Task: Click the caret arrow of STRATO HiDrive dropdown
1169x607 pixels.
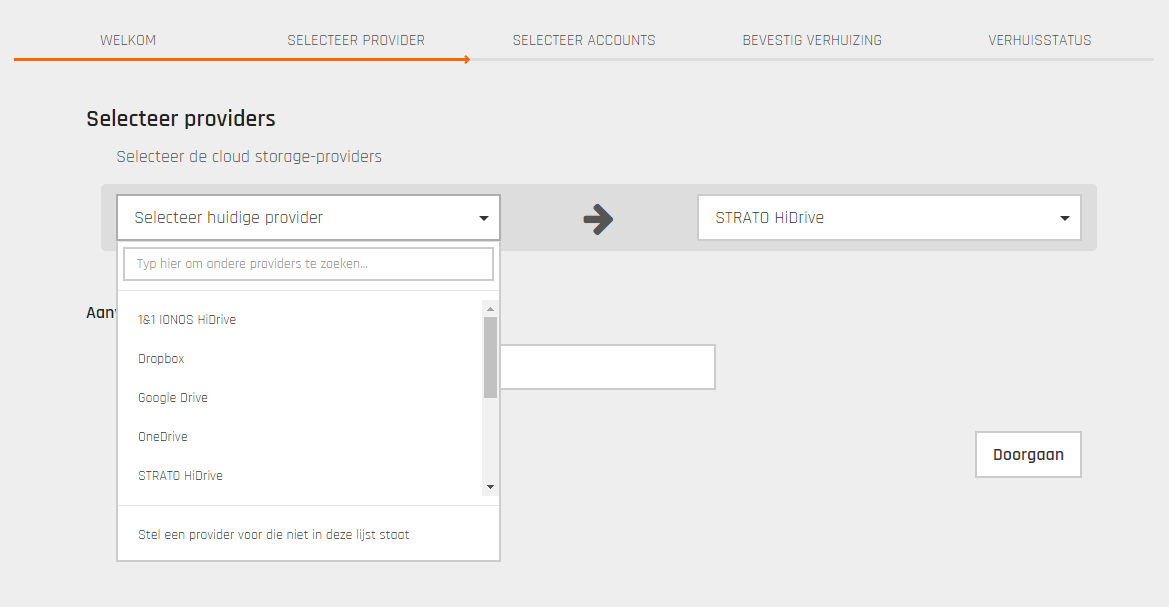Action: click(x=1064, y=218)
